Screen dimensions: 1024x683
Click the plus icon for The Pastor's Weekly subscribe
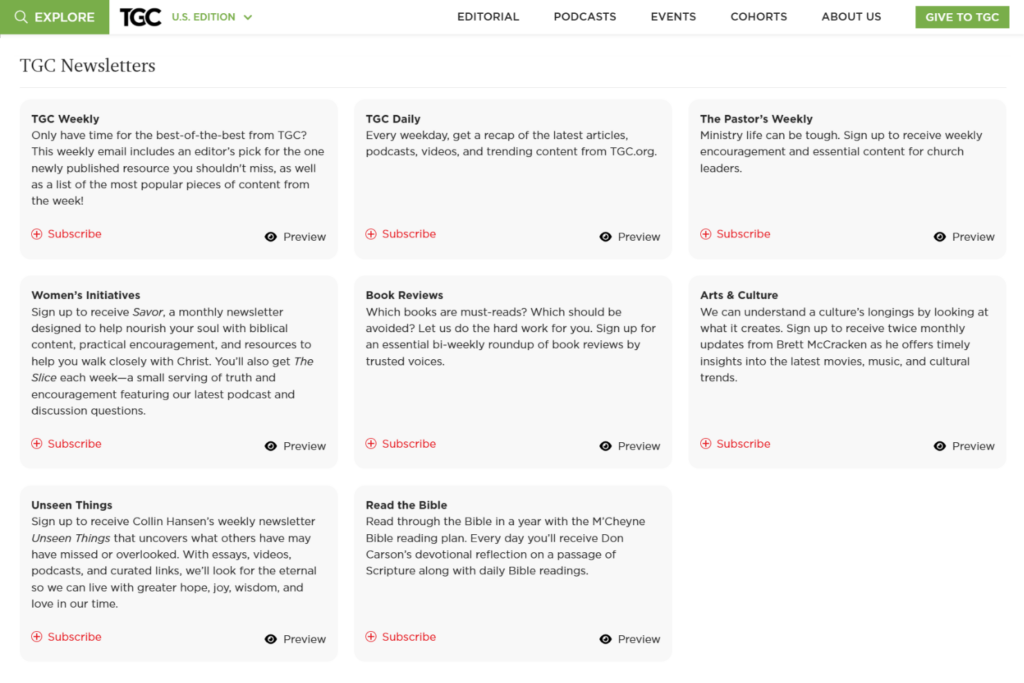[705, 234]
